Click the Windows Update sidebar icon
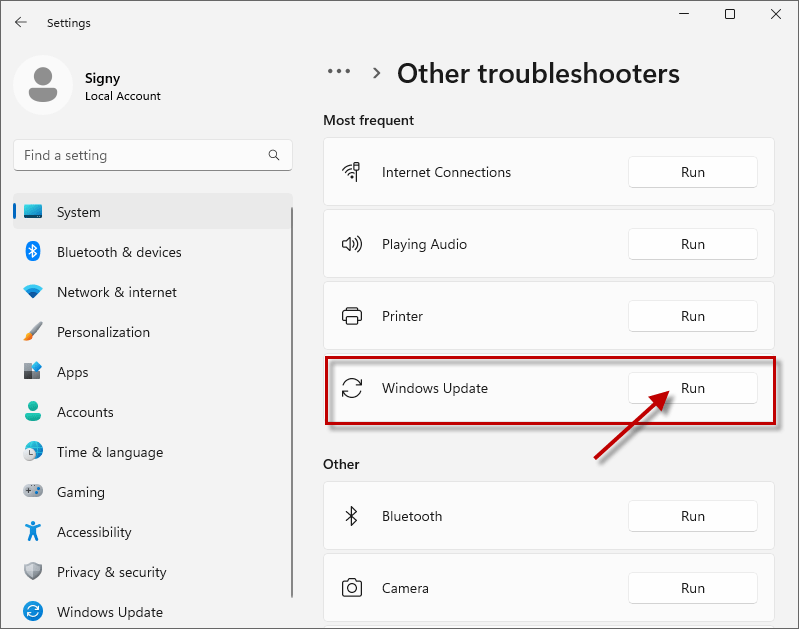 [33, 611]
